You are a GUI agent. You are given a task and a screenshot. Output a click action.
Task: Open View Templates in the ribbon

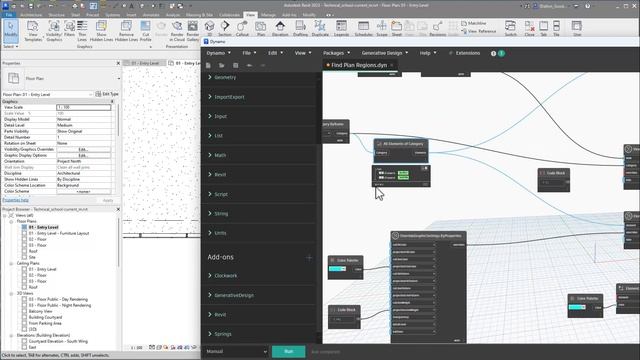[33, 30]
